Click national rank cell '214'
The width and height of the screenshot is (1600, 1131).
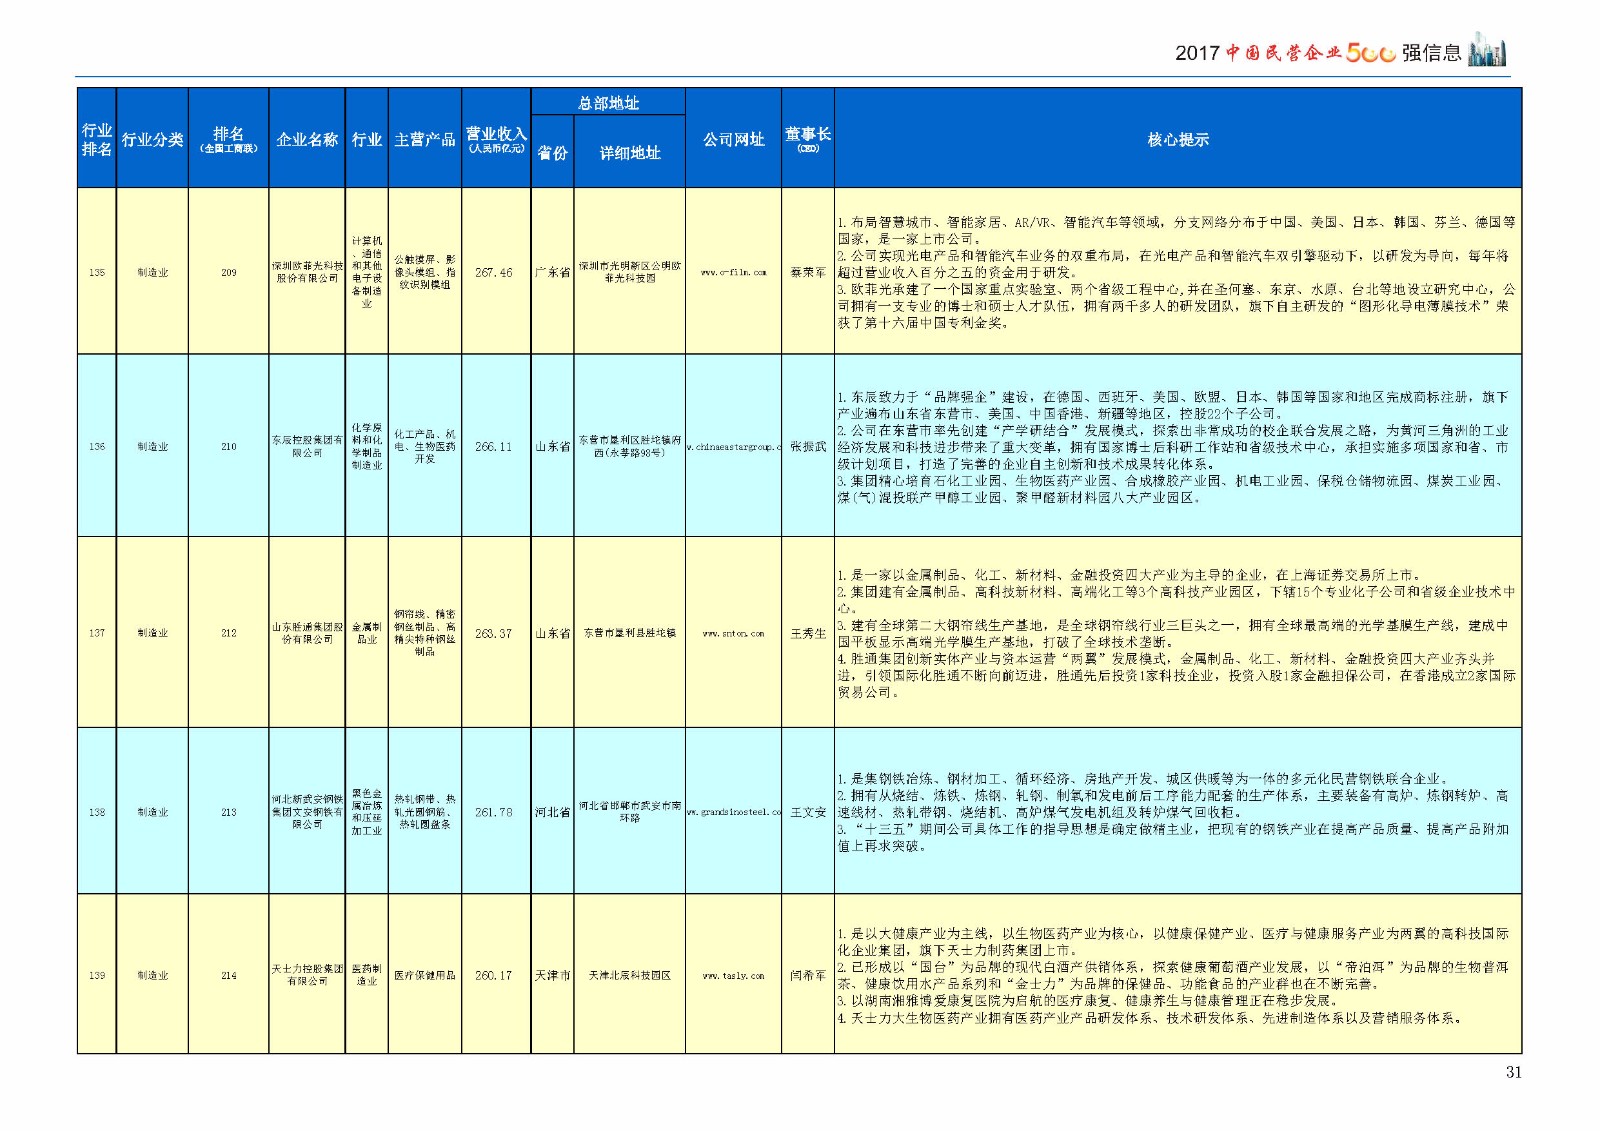pyautogui.click(x=229, y=975)
